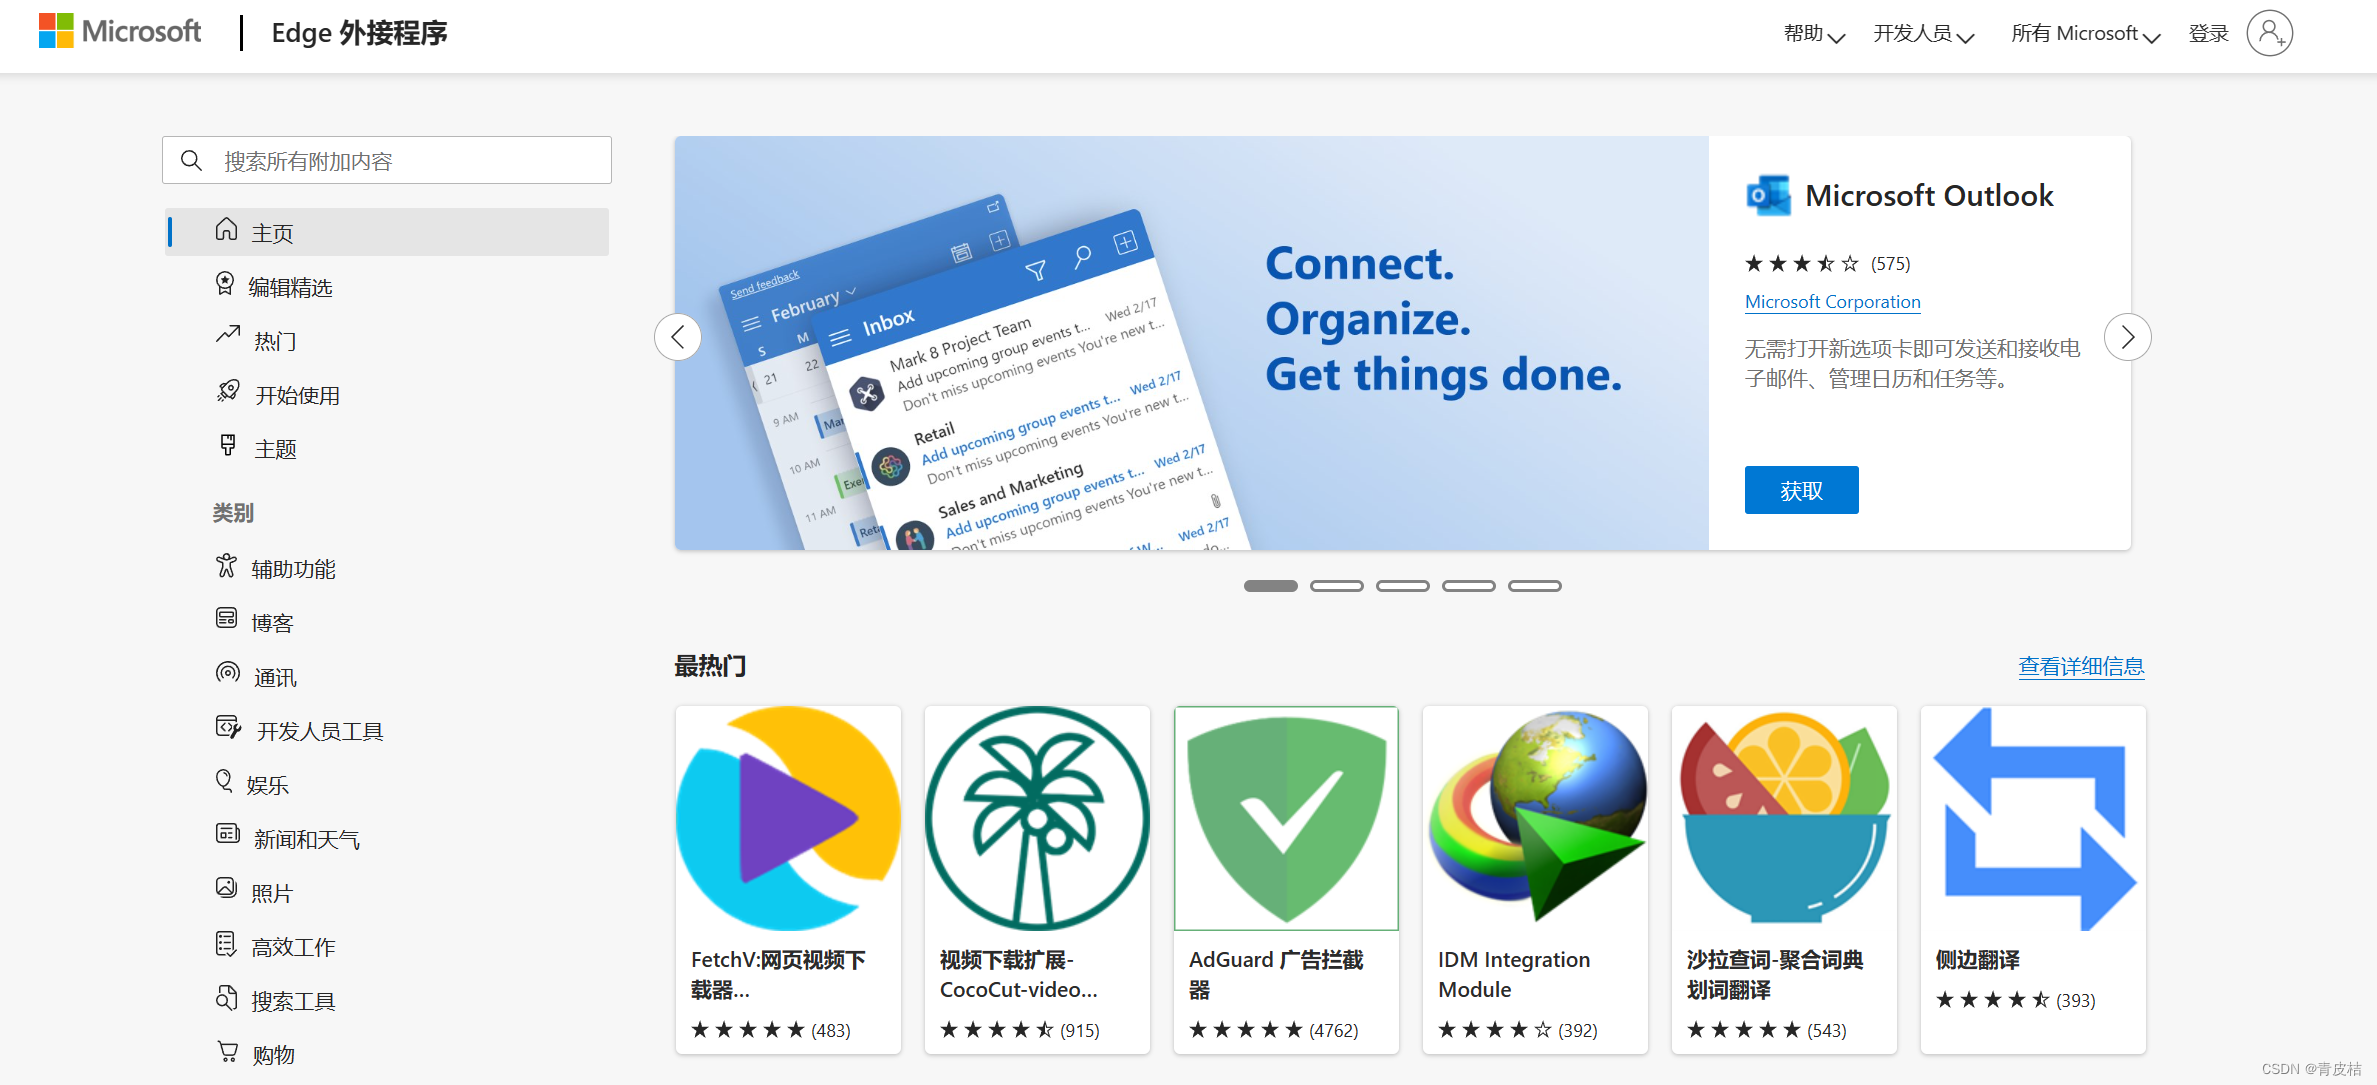Image resolution: width=2377 pixels, height=1085 pixels.
Task: Advance carousel with the right arrow
Action: coord(2127,337)
